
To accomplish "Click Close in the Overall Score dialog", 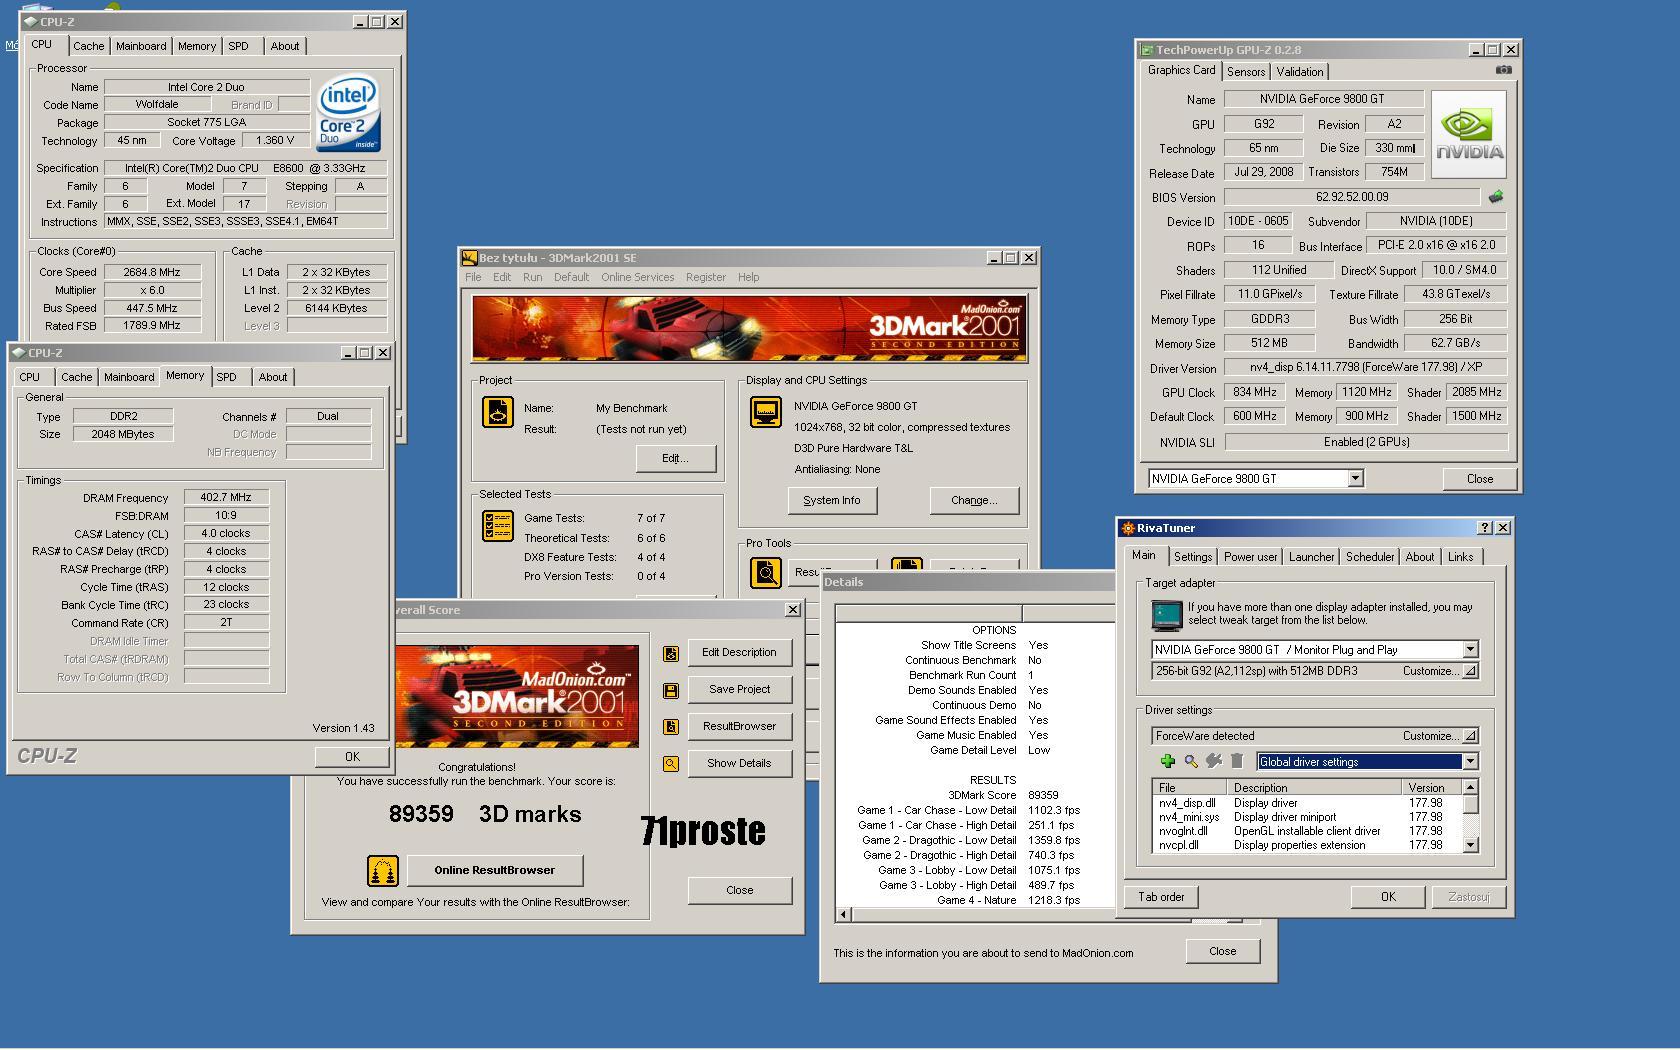I will [739, 891].
